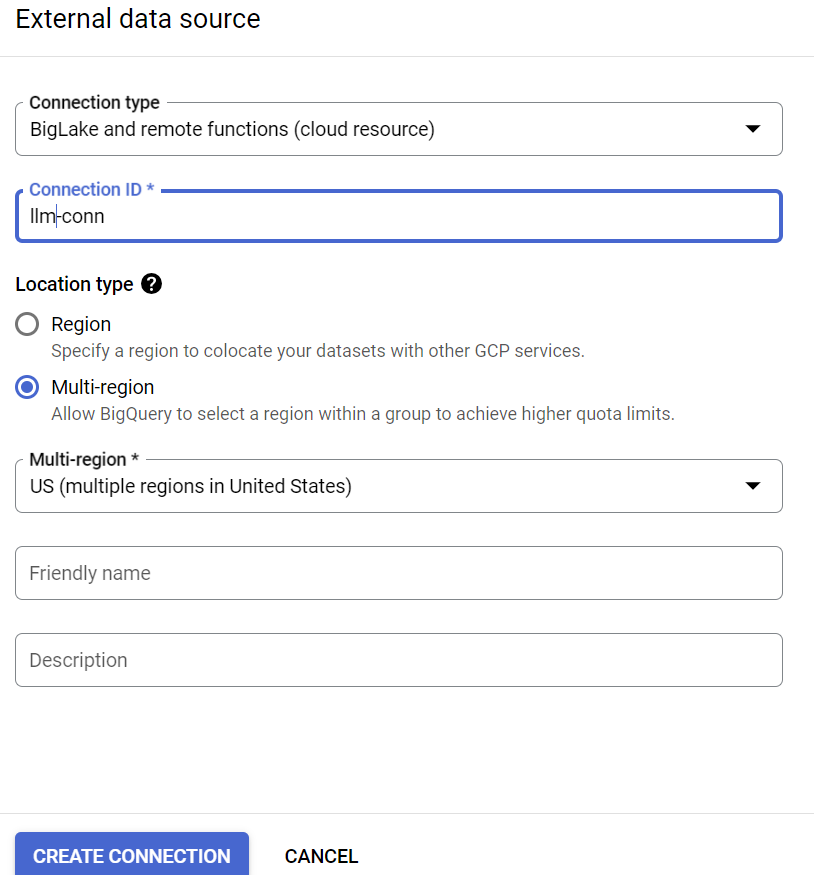Click the Friendly name input field

400,572
